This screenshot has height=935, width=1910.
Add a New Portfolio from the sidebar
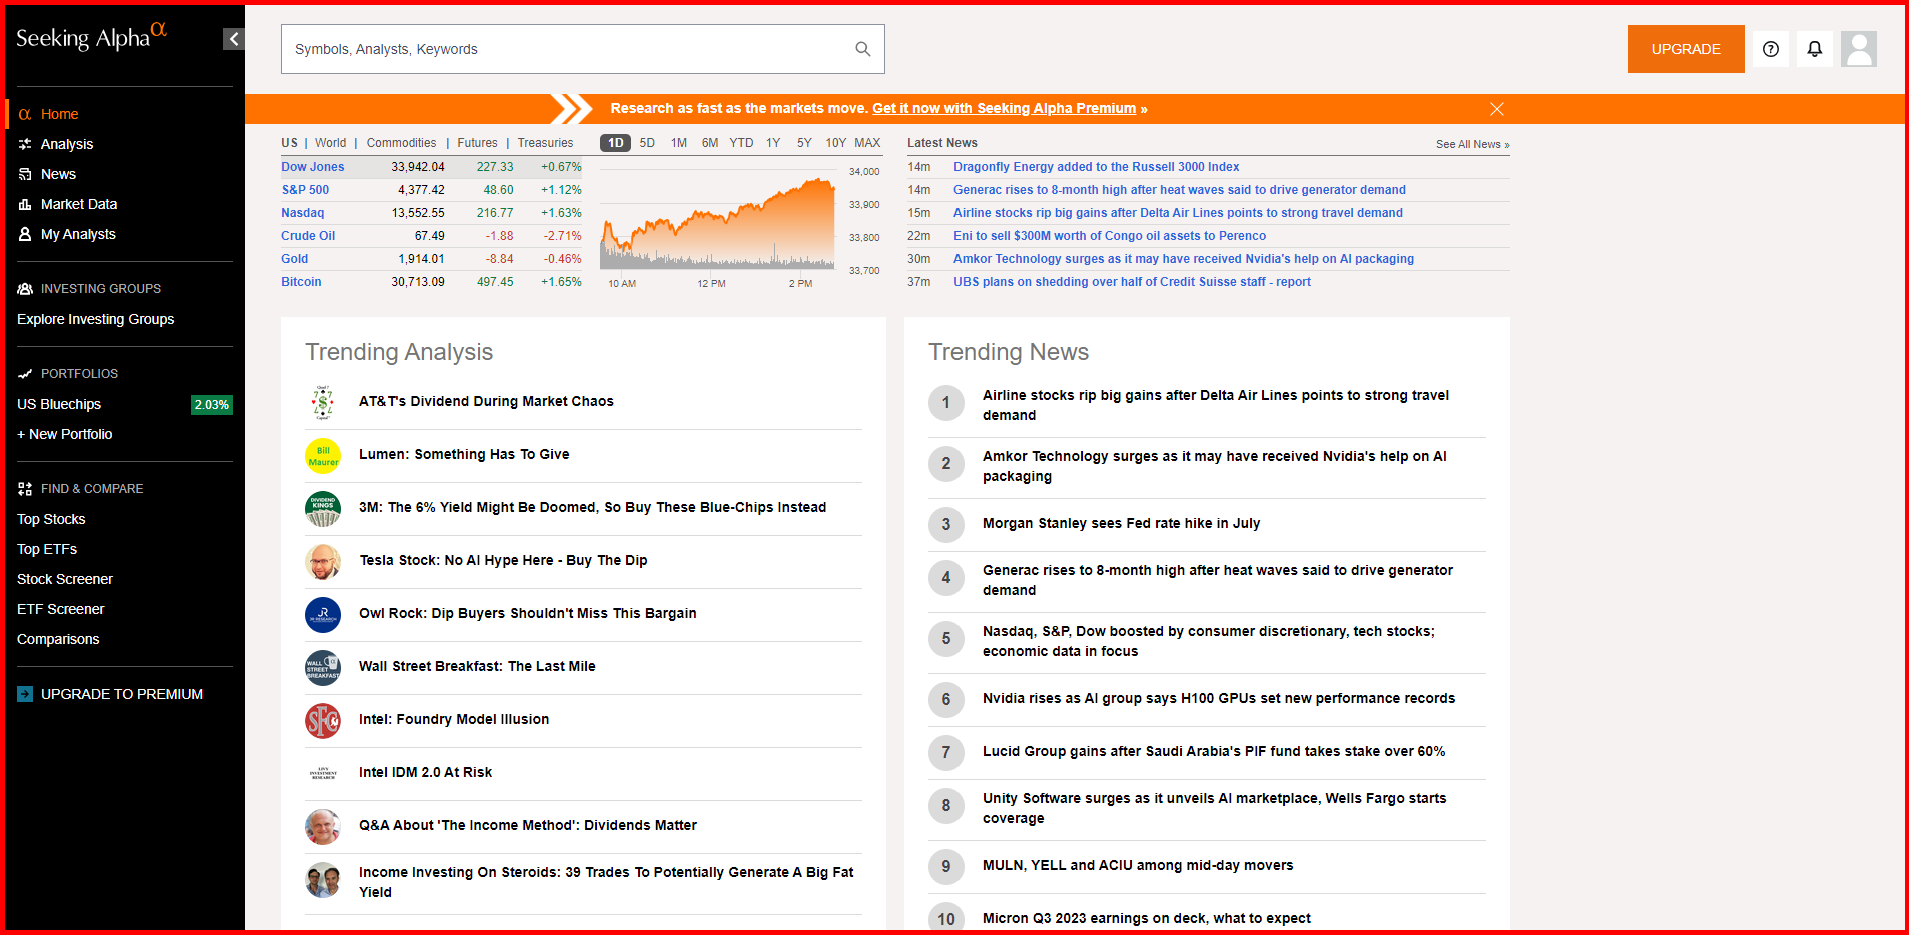[65, 434]
